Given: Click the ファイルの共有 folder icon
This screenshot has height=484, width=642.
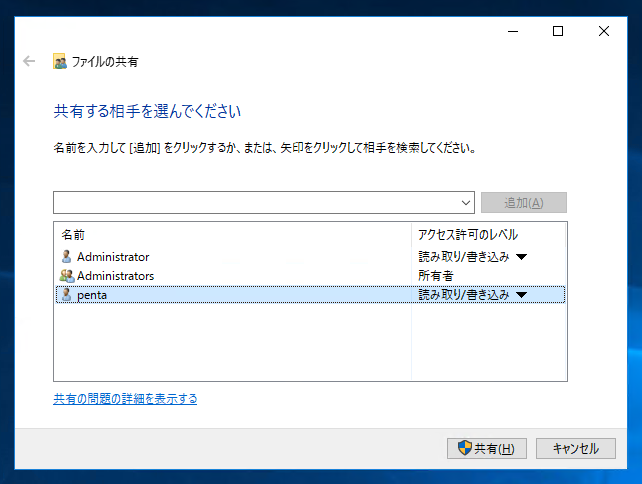Looking at the screenshot, I should pos(60,61).
